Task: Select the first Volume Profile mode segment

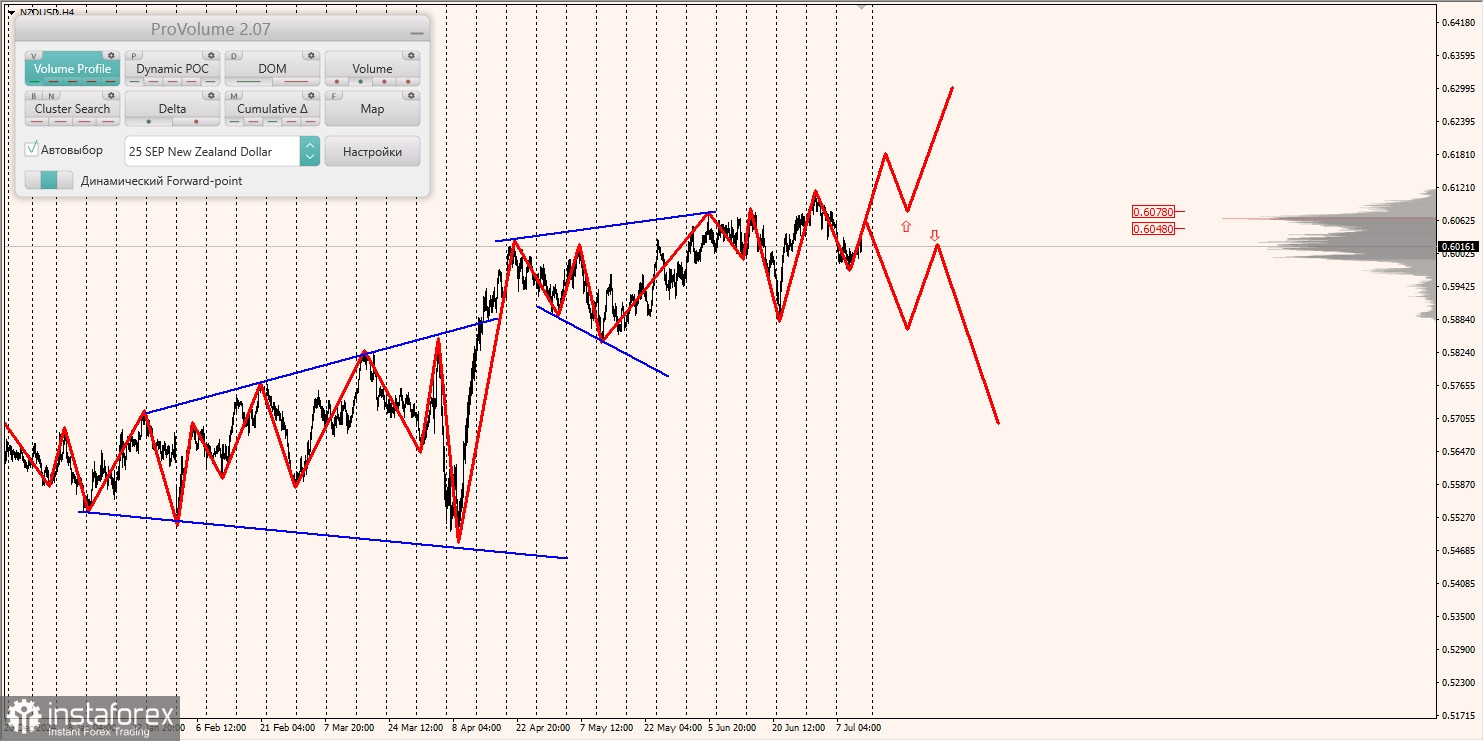Action: pyautogui.click(x=35, y=81)
